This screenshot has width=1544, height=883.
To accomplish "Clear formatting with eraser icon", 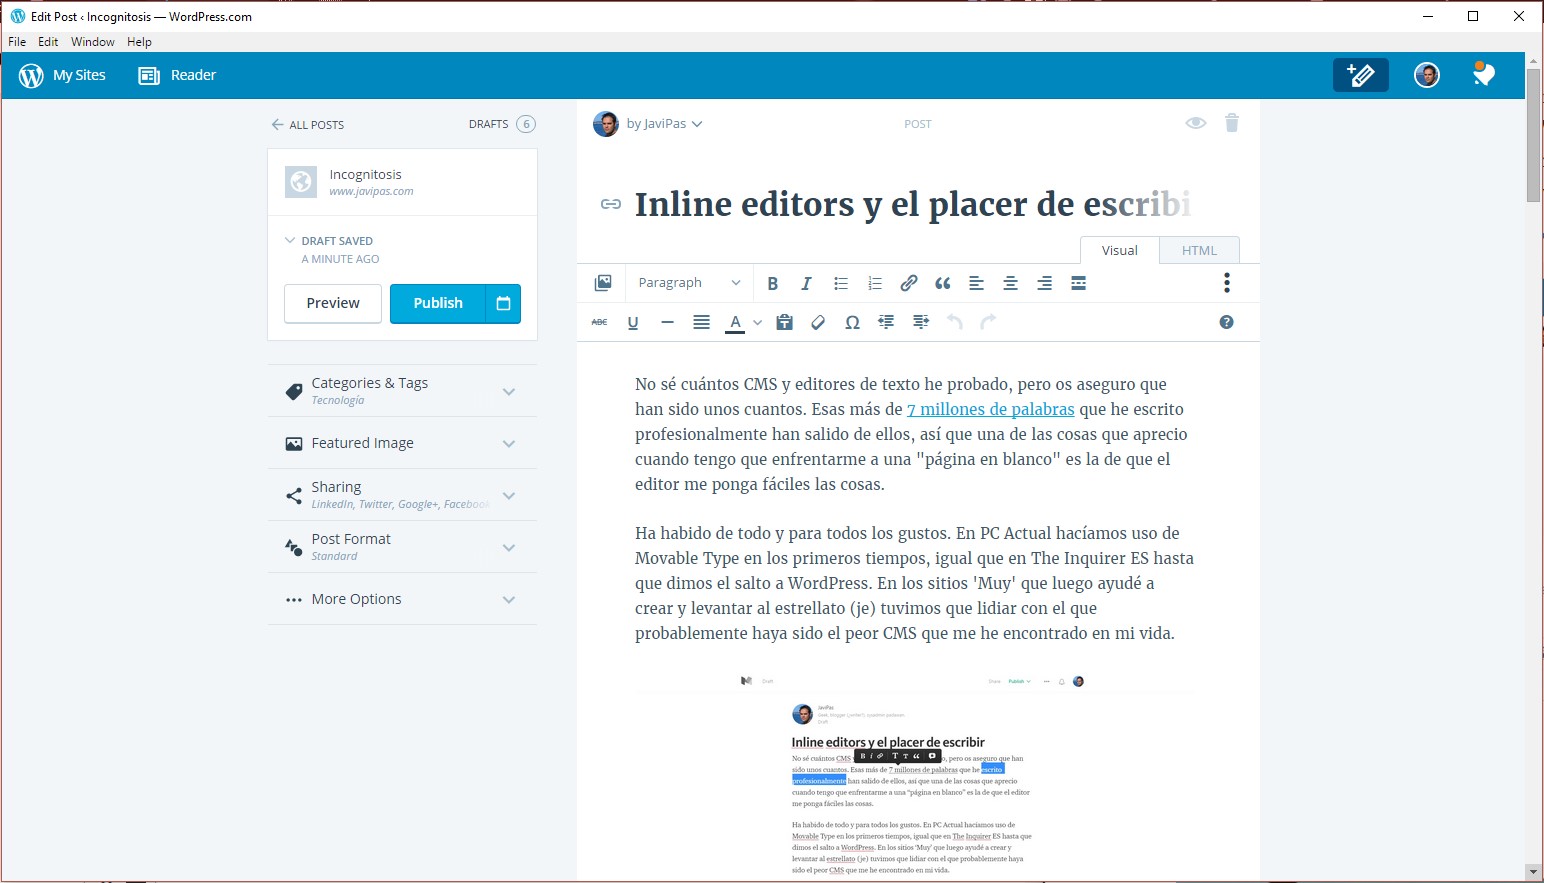I will click(818, 322).
